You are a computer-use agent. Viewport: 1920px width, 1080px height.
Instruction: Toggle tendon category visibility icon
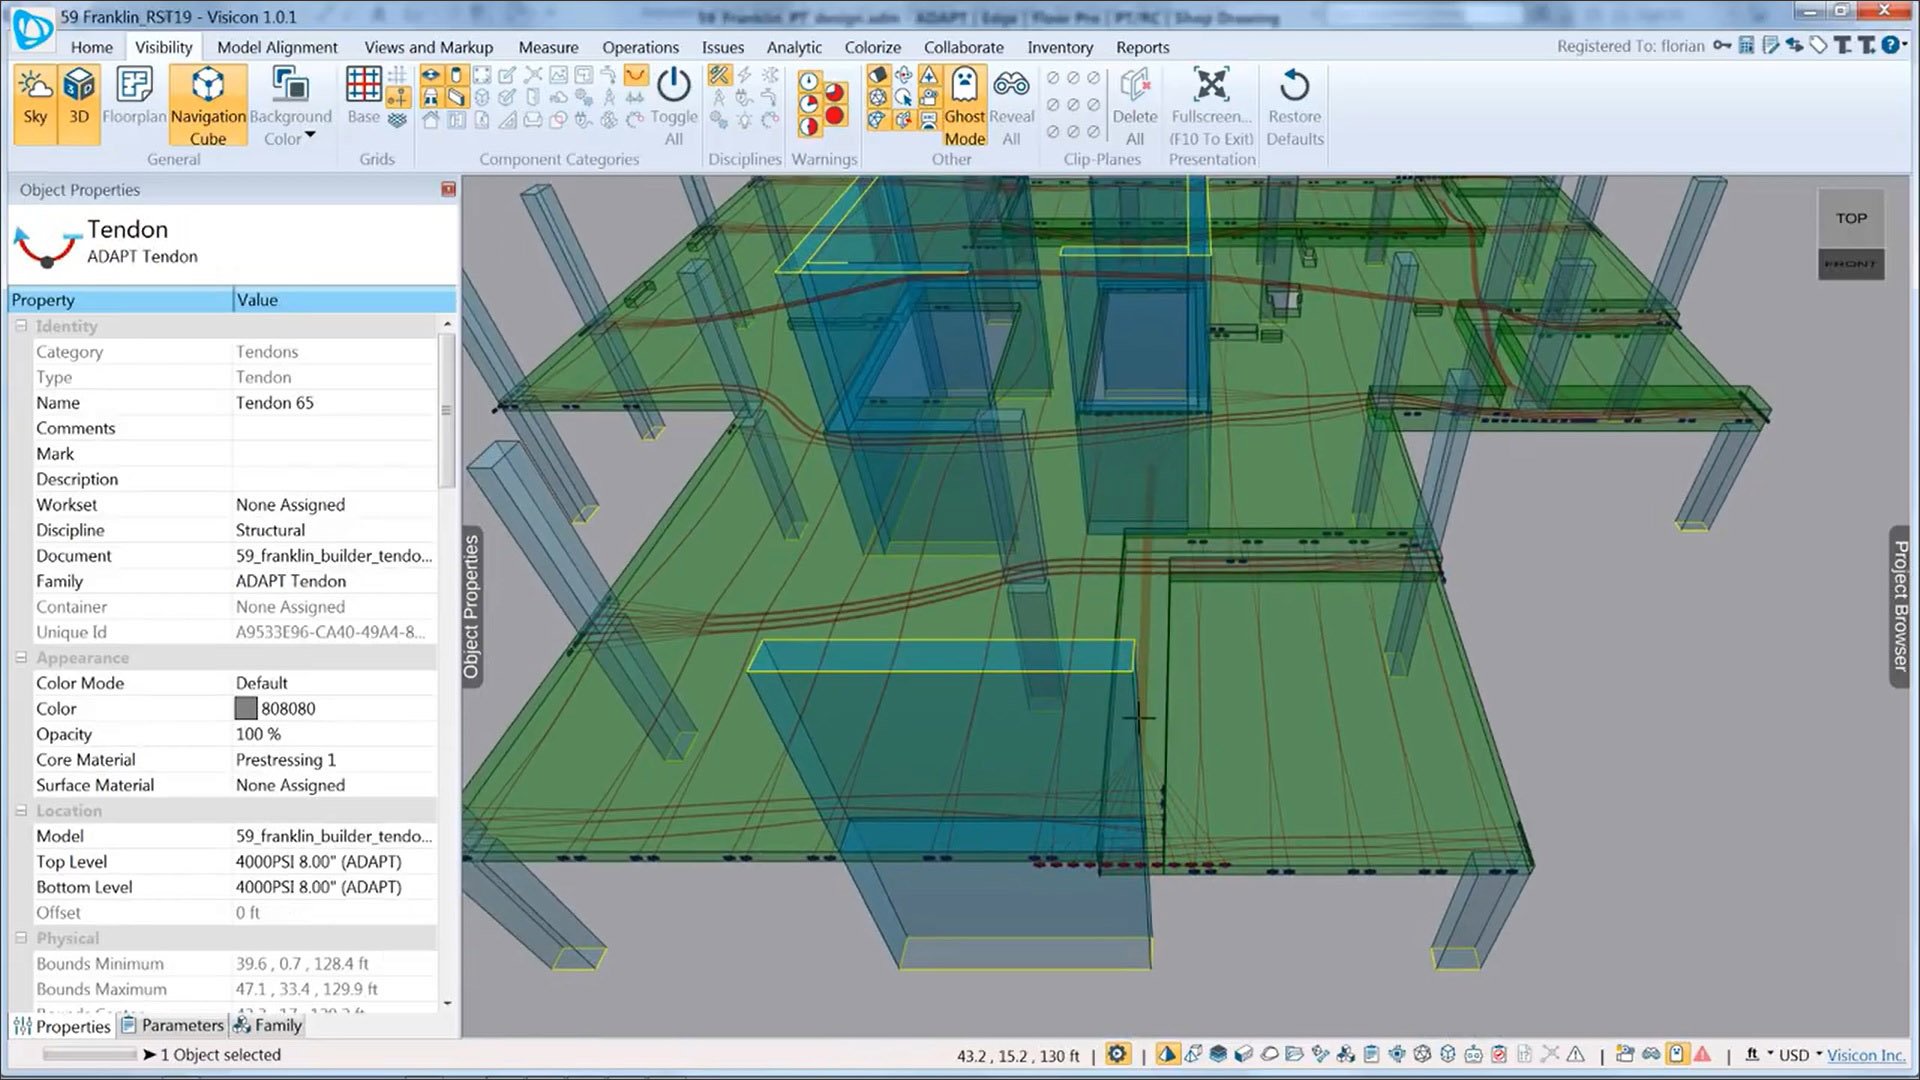click(x=635, y=75)
